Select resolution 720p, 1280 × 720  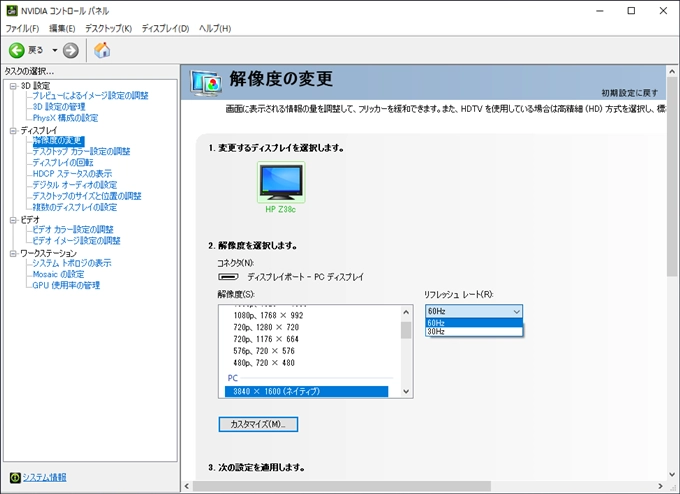(x=266, y=327)
